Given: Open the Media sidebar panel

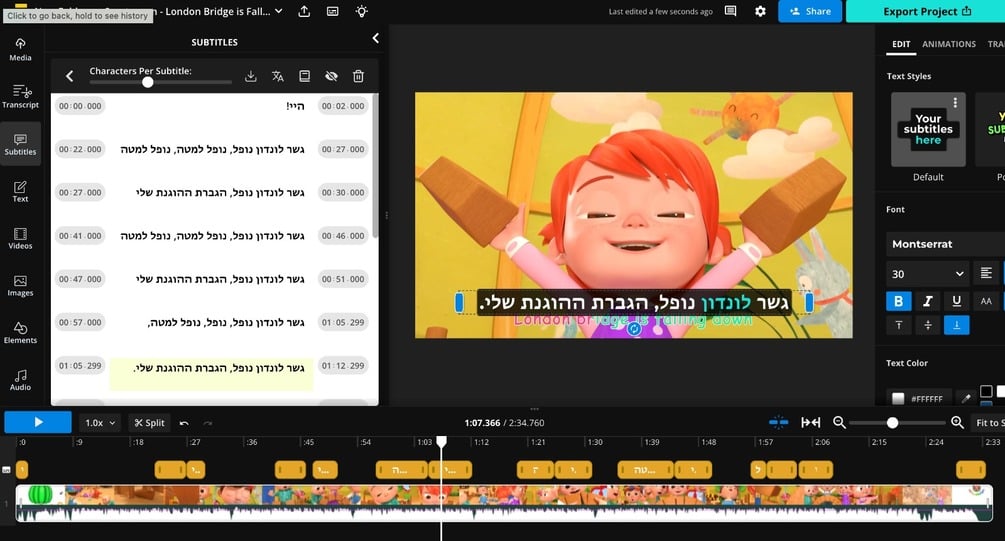Looking at the screenshot, I should pos(21,49).
